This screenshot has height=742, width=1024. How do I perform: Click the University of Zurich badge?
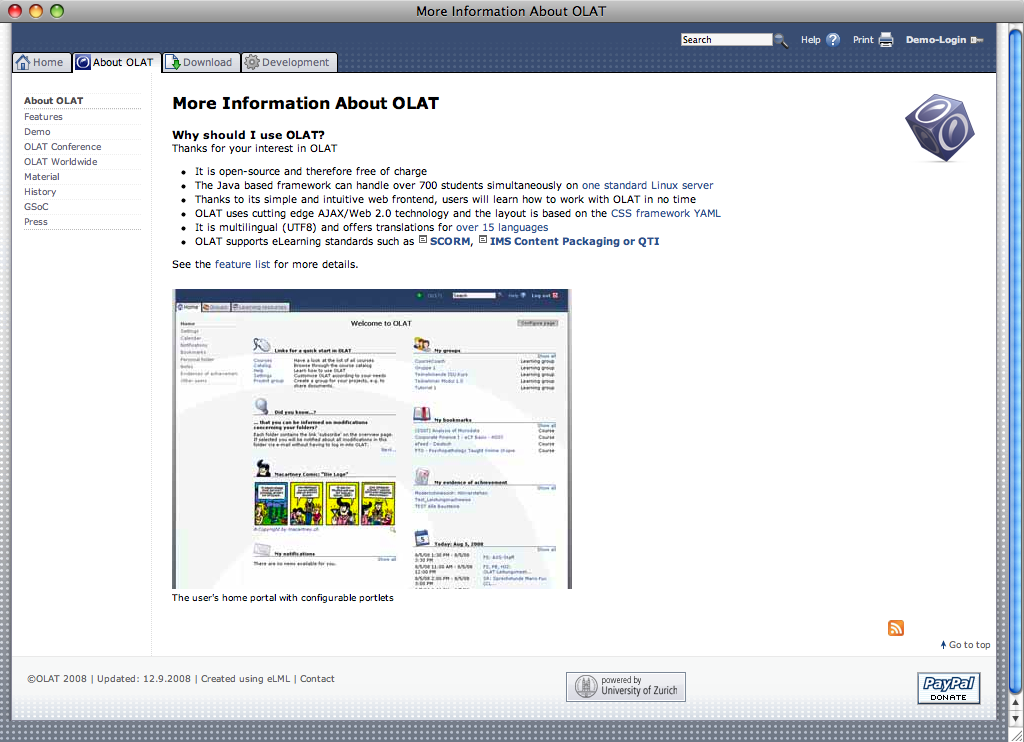[626, 686]
